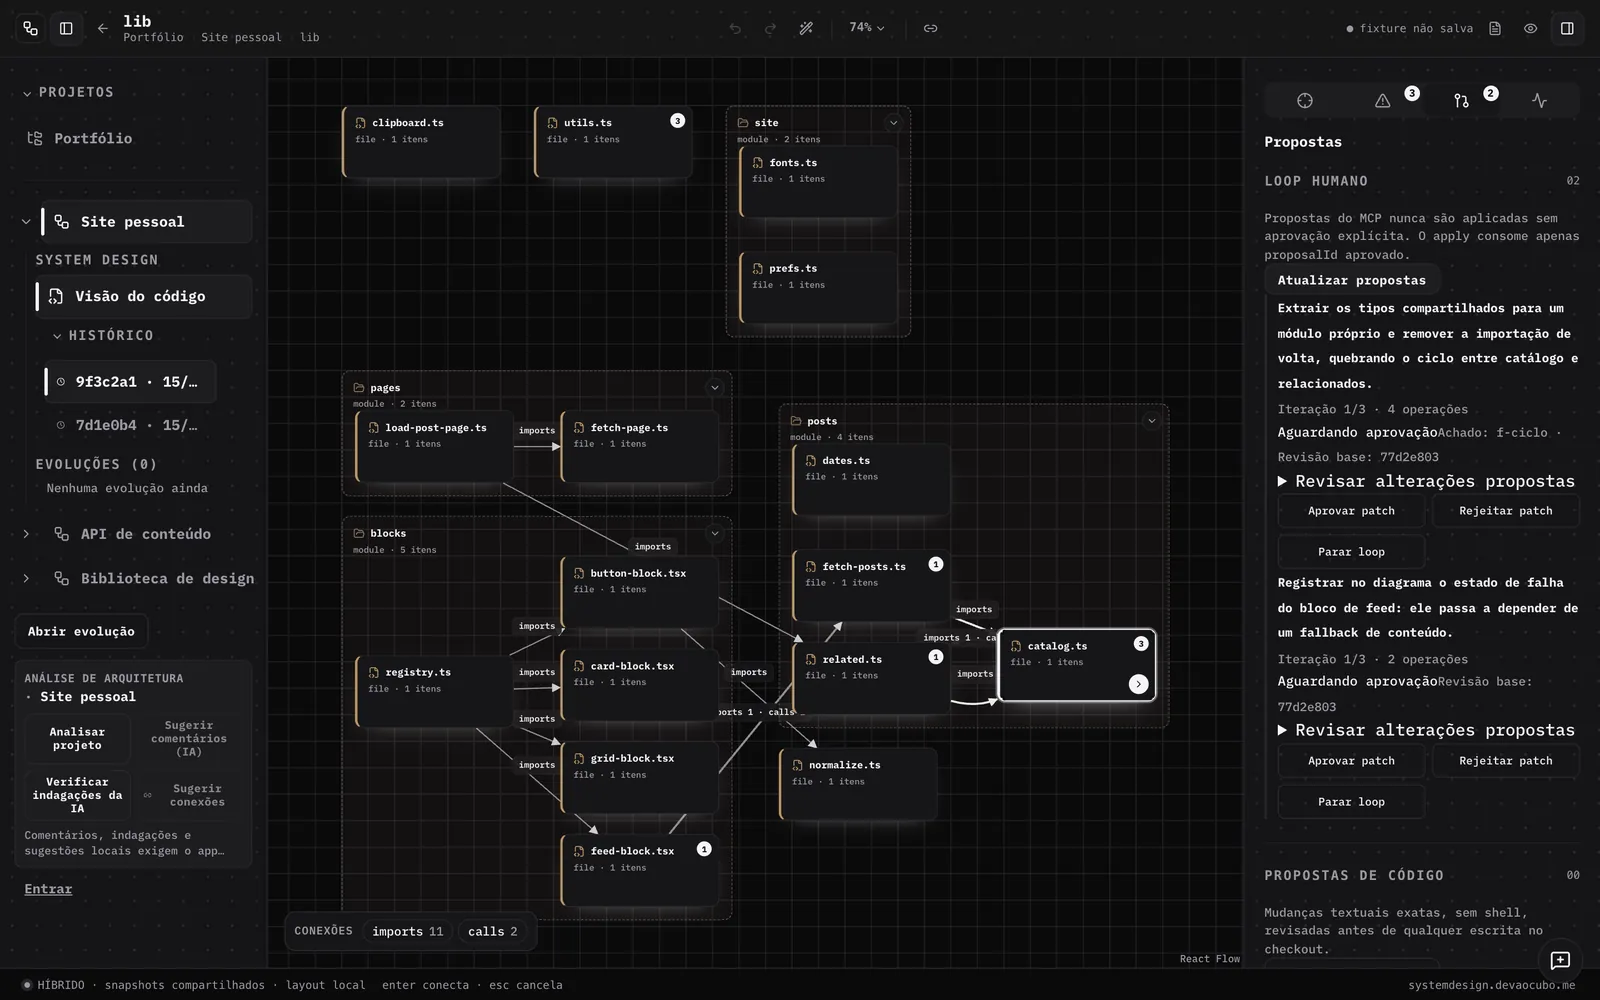The image size is (1600, 1000).
Task: Toggle the imports 11 connection filter
Action: pos(408,931)
